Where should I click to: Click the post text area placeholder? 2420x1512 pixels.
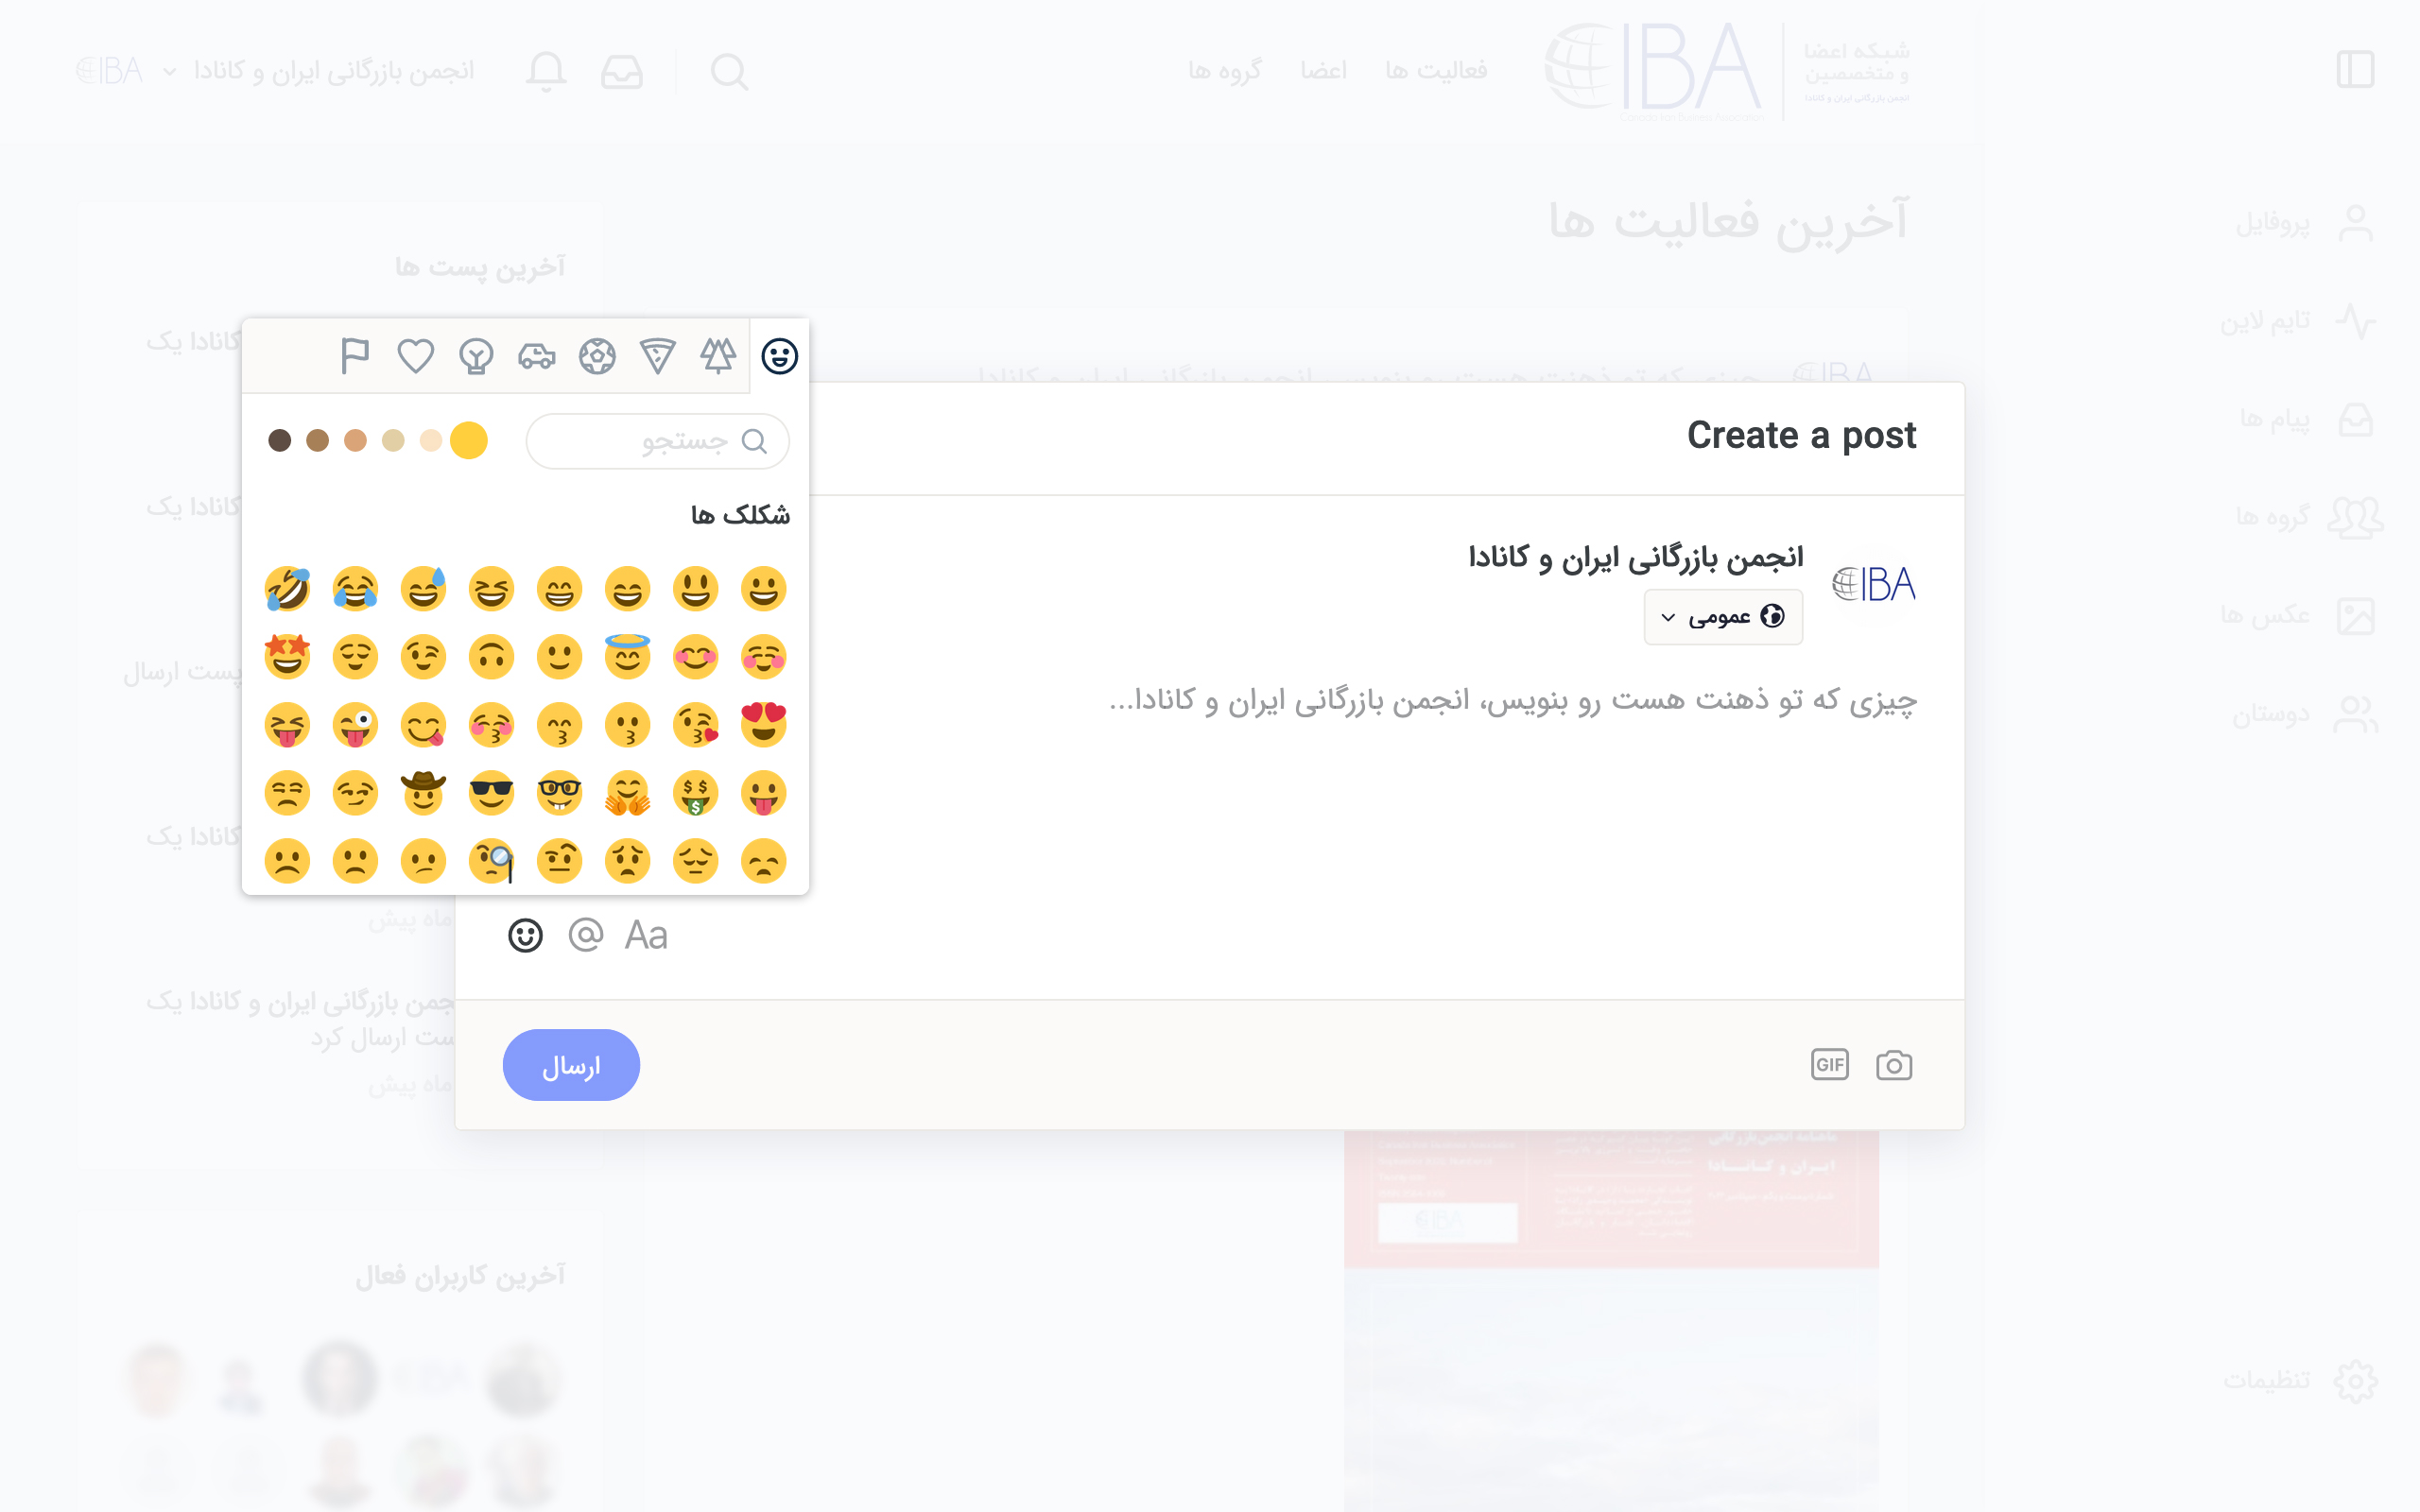(1513, 701)
